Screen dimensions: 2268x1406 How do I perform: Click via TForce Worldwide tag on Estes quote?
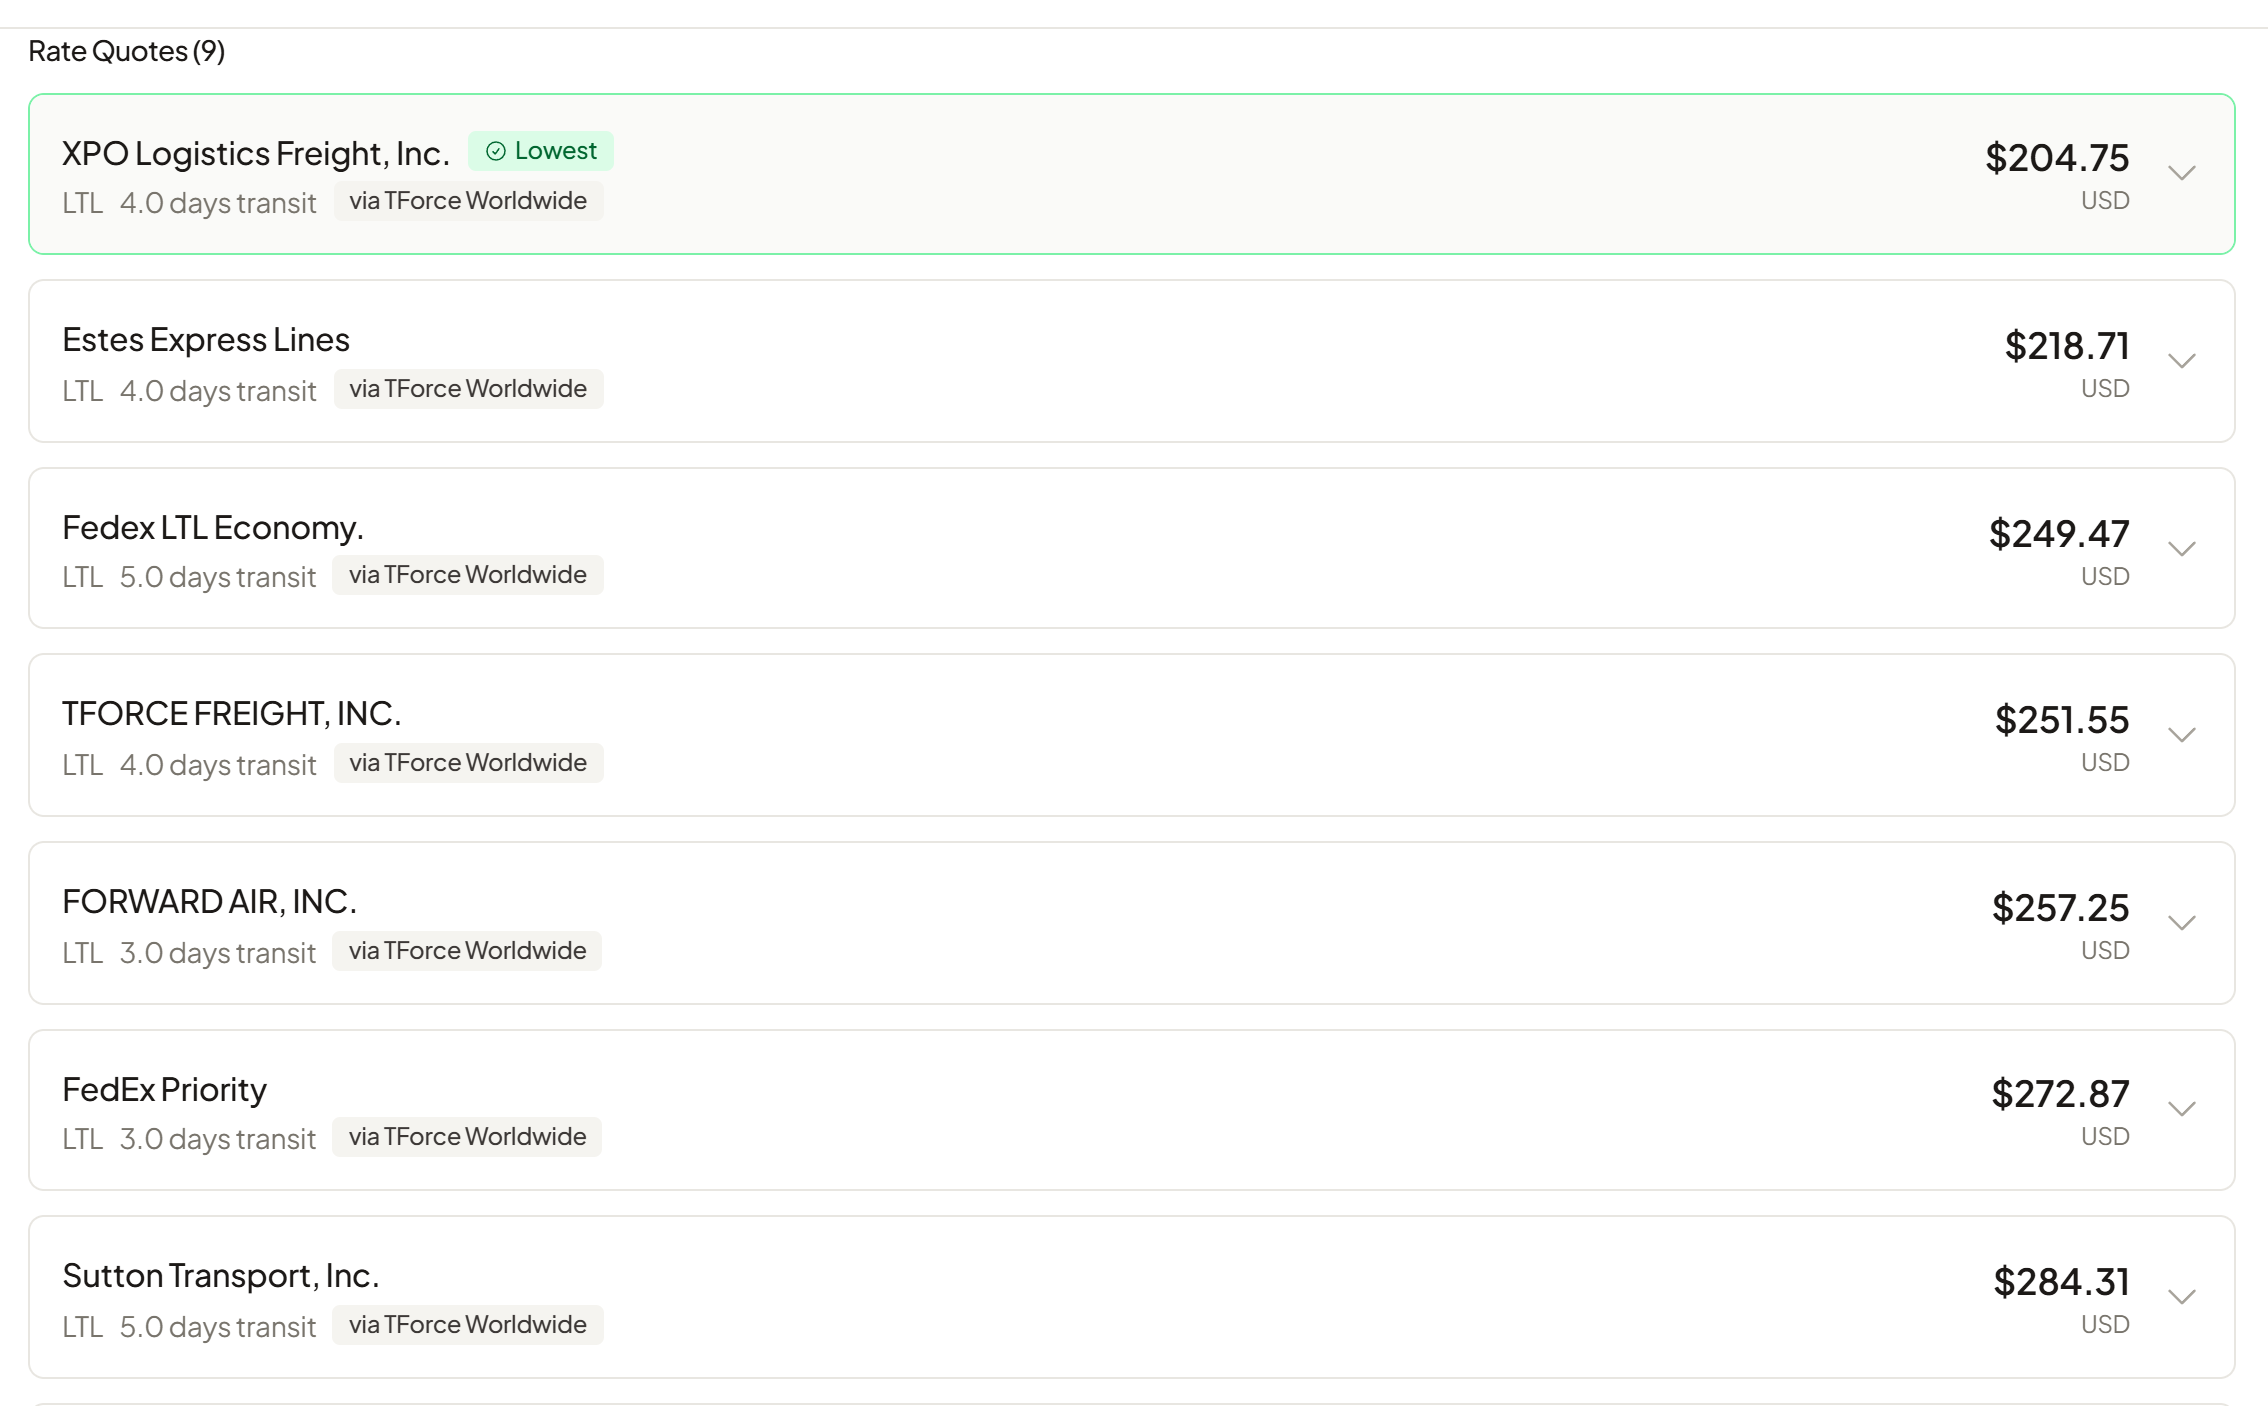click(x=468, y=389)
